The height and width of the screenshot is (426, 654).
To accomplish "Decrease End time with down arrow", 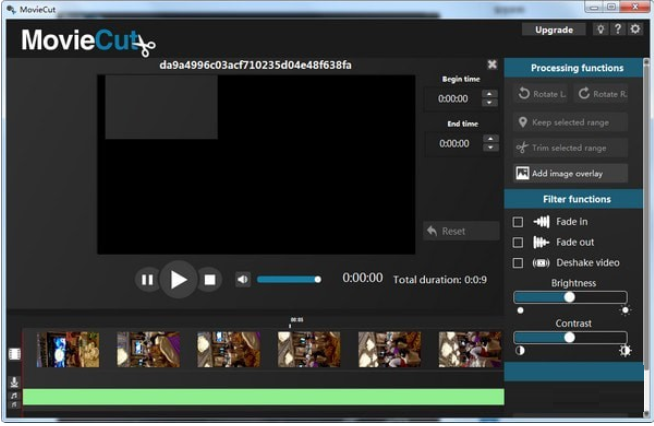I will point(489,148).
